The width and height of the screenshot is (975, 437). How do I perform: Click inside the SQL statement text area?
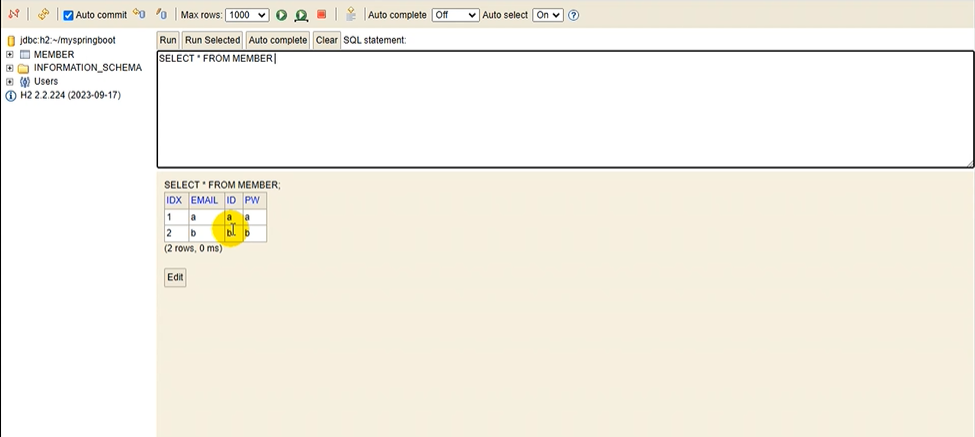coord(565,109)
